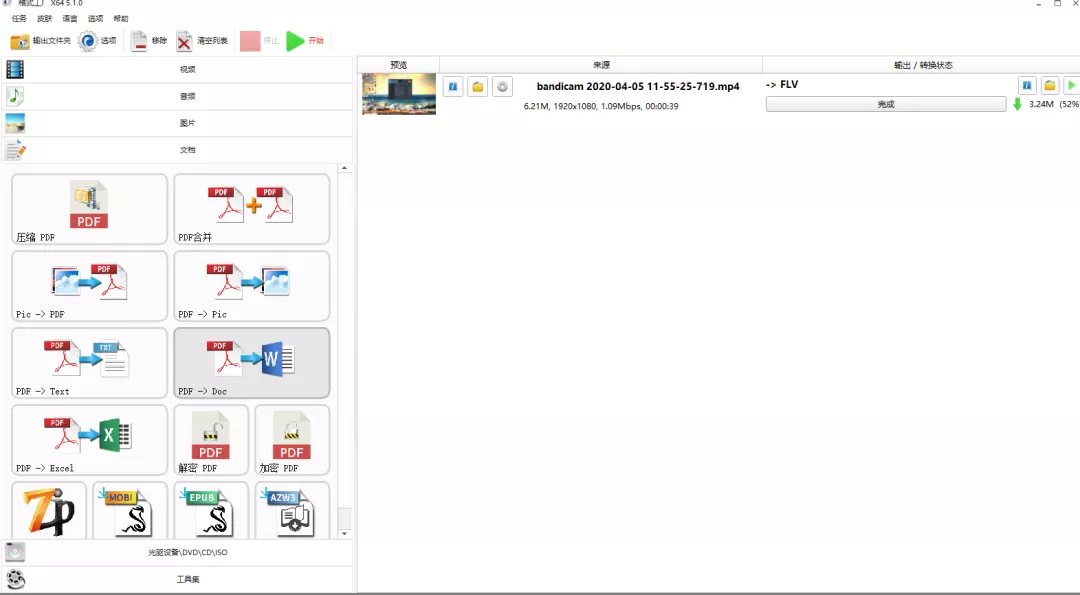Screen dimensions: 1080x595
Task: Remove the selected task with 移除
Action: 149,41
